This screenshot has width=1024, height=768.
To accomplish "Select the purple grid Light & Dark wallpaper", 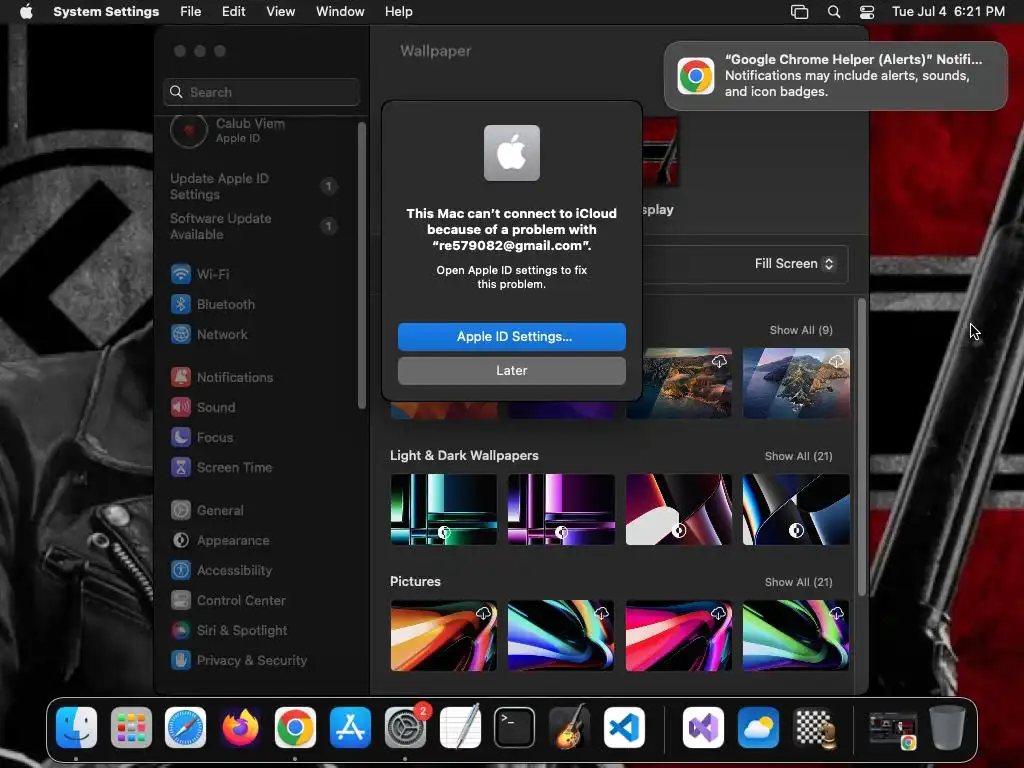I will click(561, 509).
